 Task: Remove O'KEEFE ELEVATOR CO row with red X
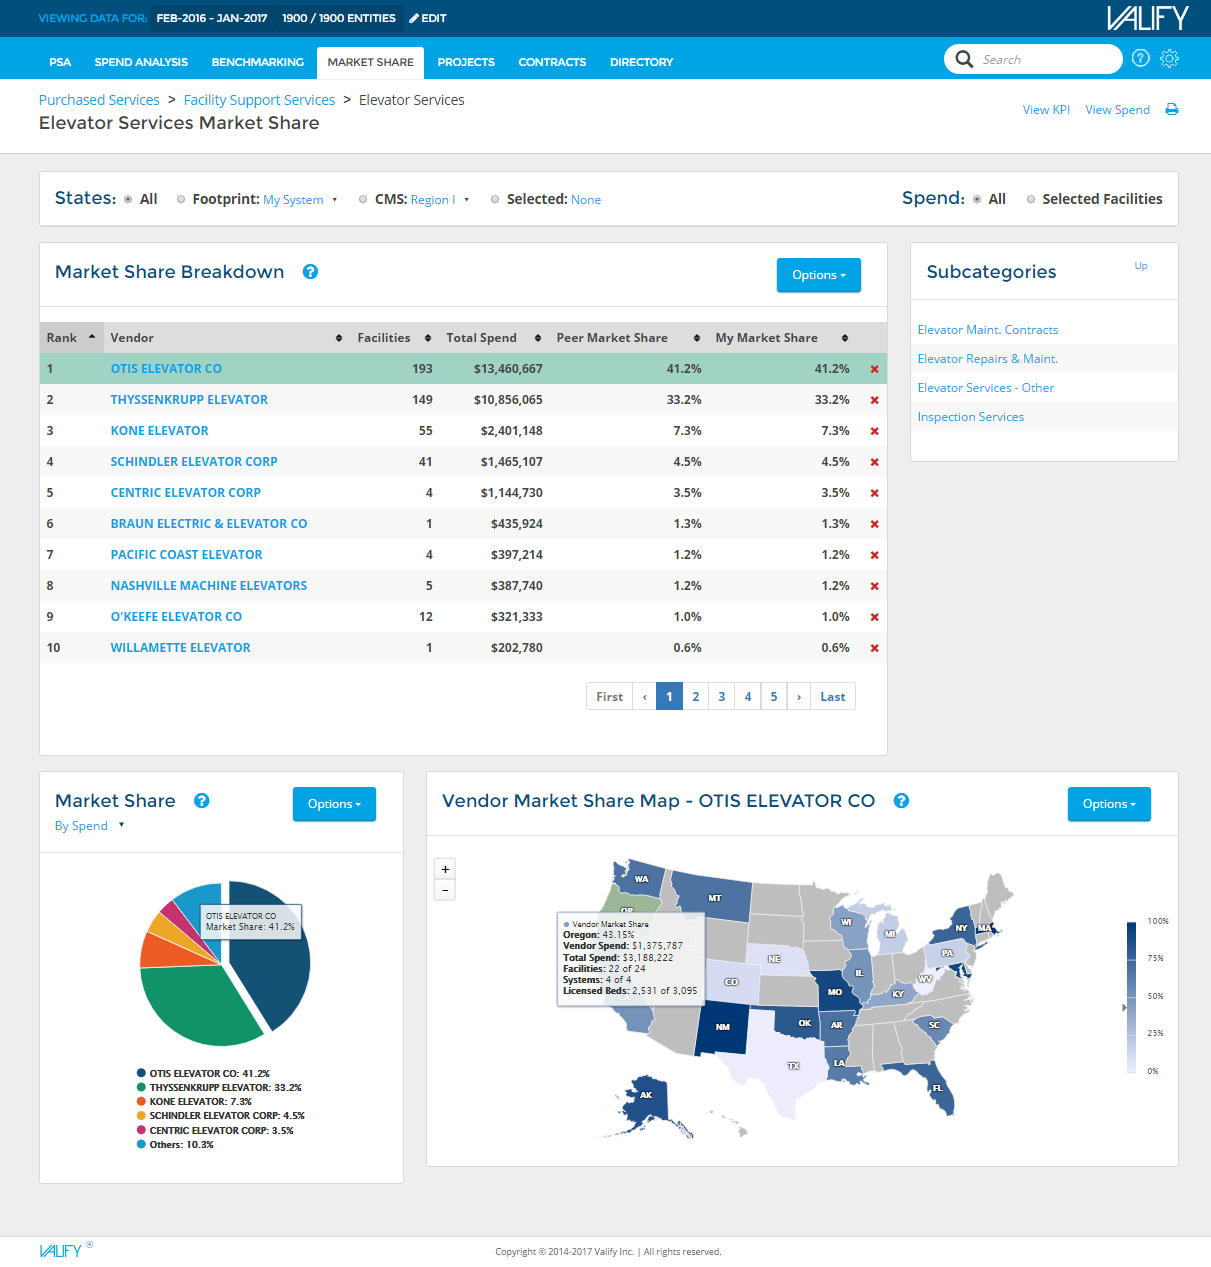click(874, 617)
